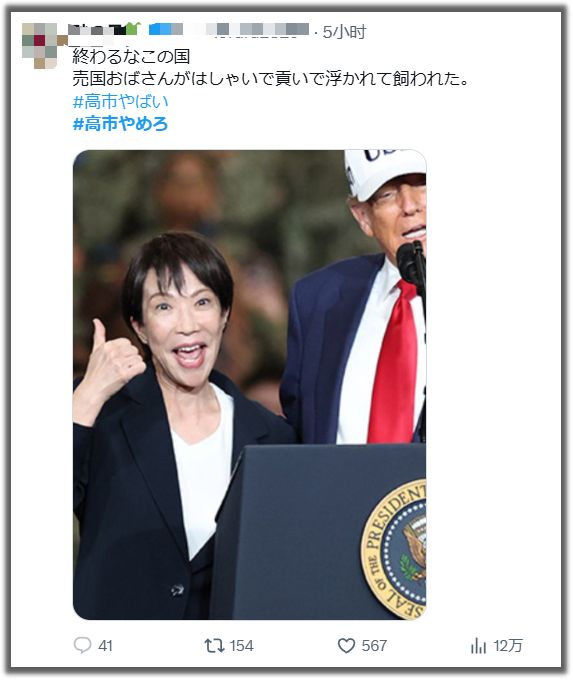Open the #高市やばい hashtag
The width and height of the screenshot is (573, 680).
[x=121, y=102]
